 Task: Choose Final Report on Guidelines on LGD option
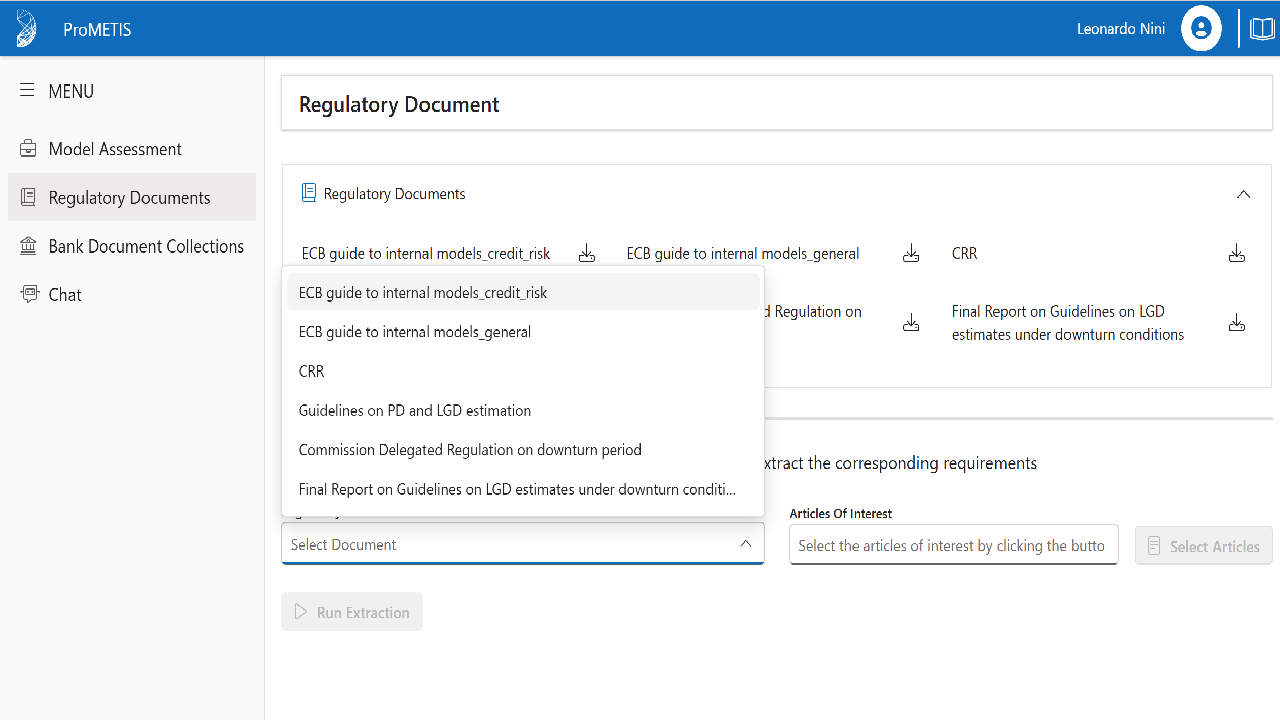click(x=523, y=489)
